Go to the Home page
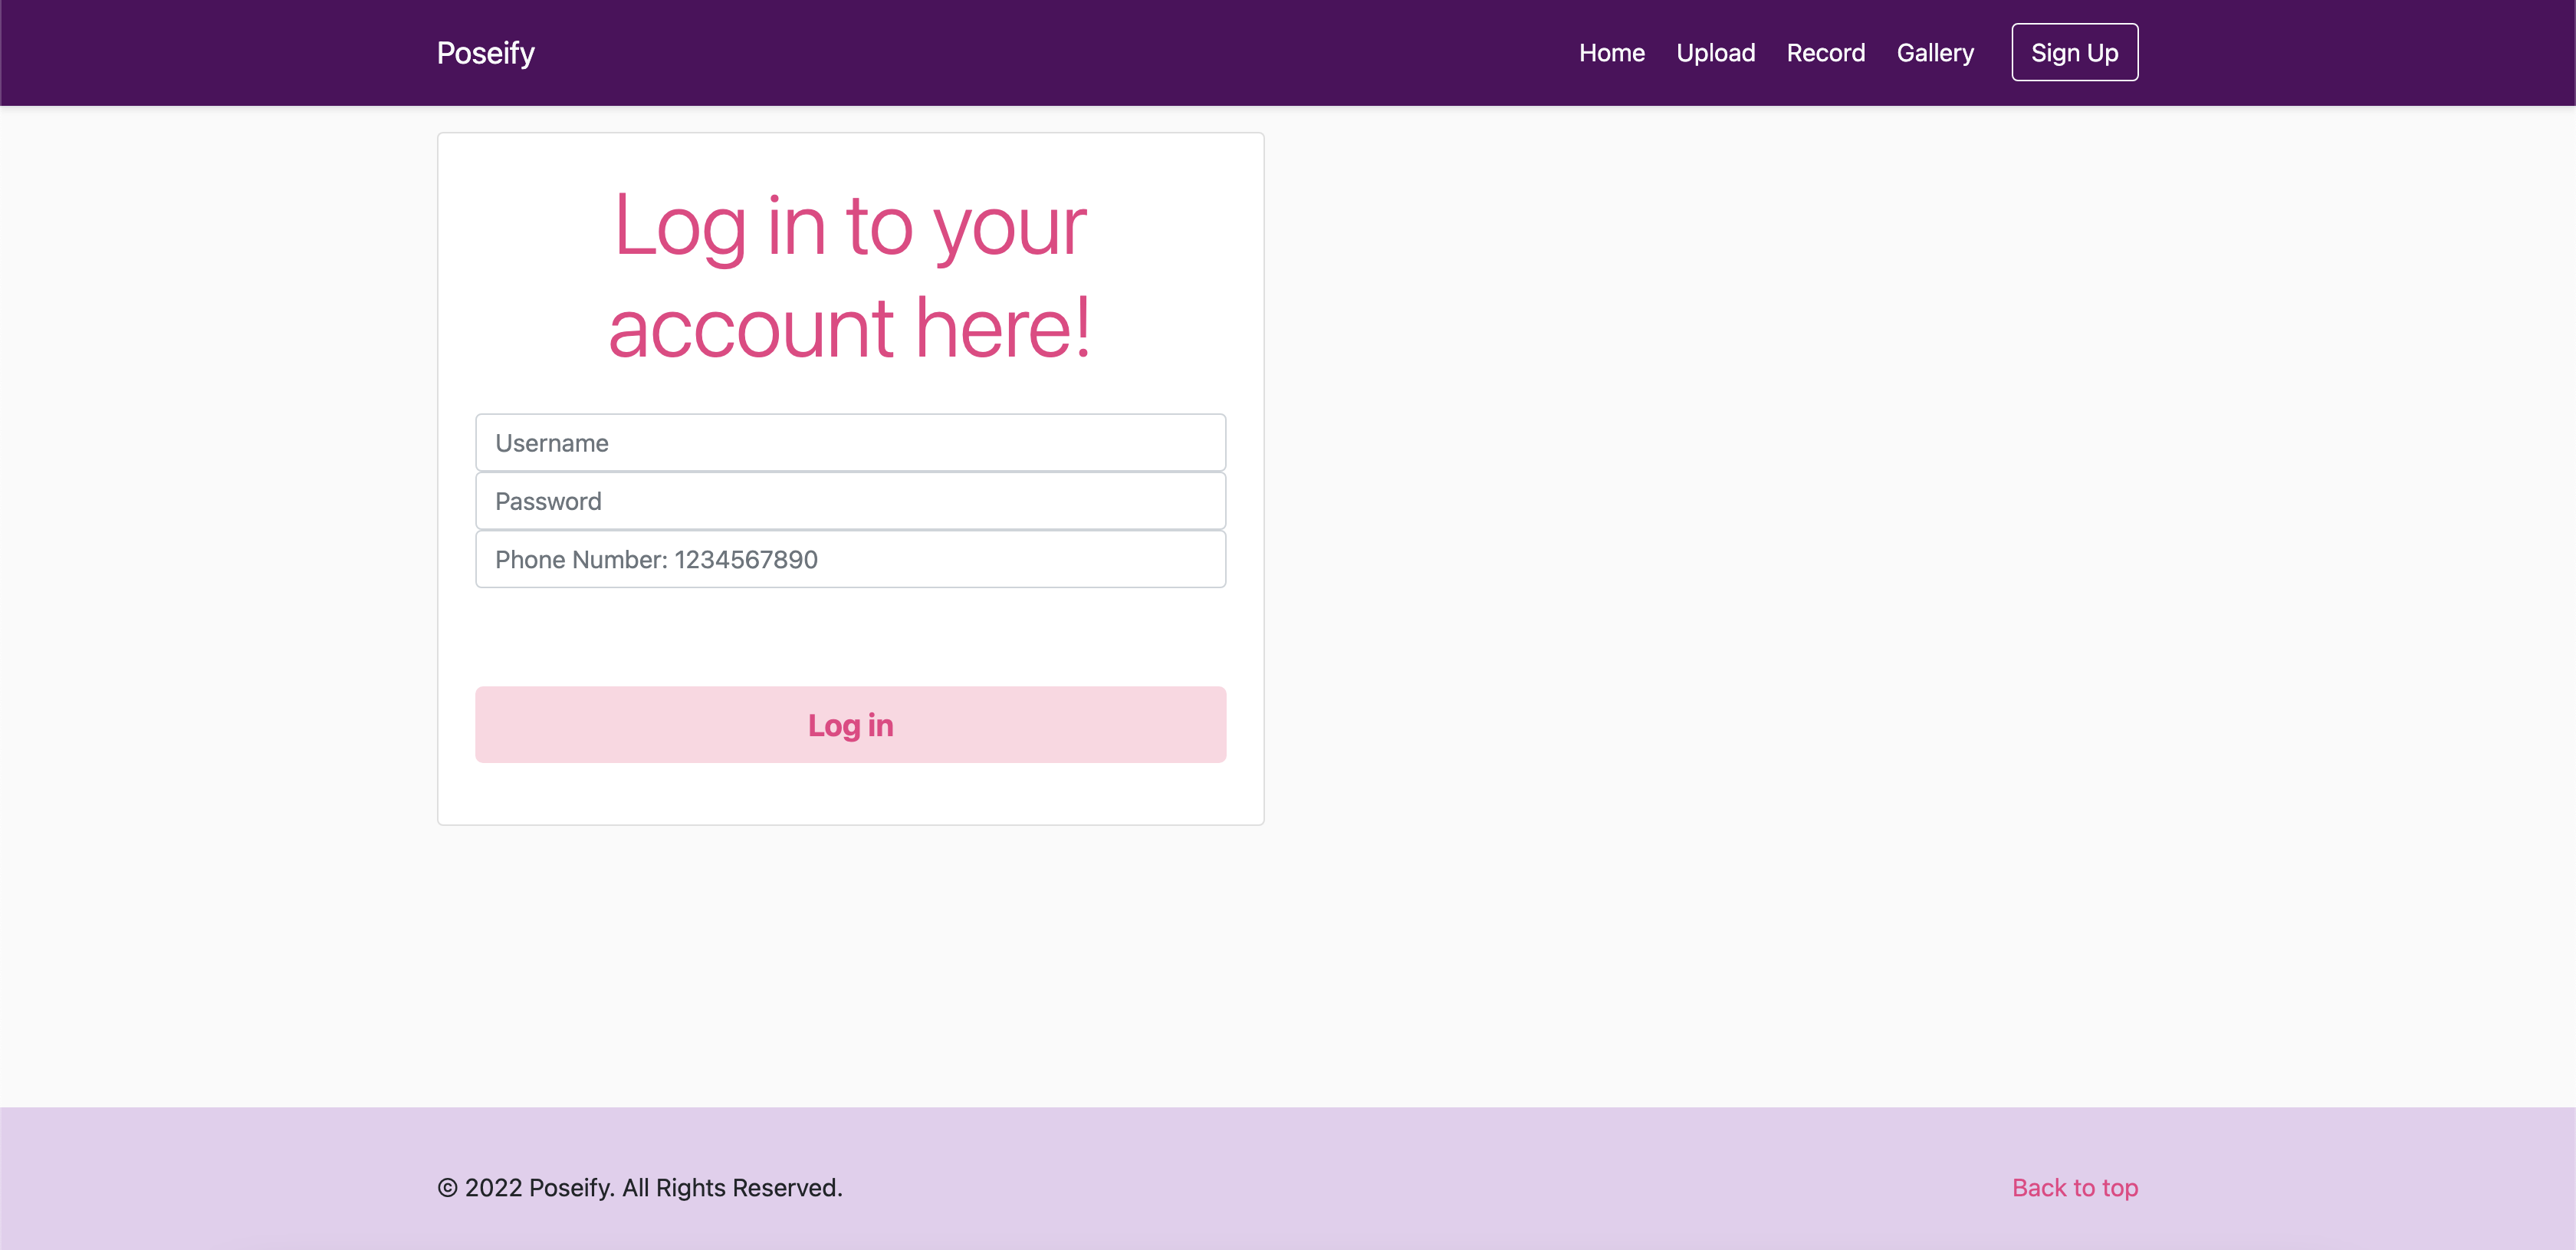2576x1250 pixels. click(1611, 53)
